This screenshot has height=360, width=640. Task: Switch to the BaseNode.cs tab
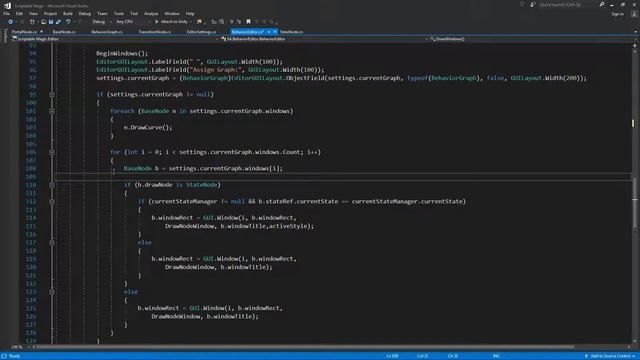point(64,32)
